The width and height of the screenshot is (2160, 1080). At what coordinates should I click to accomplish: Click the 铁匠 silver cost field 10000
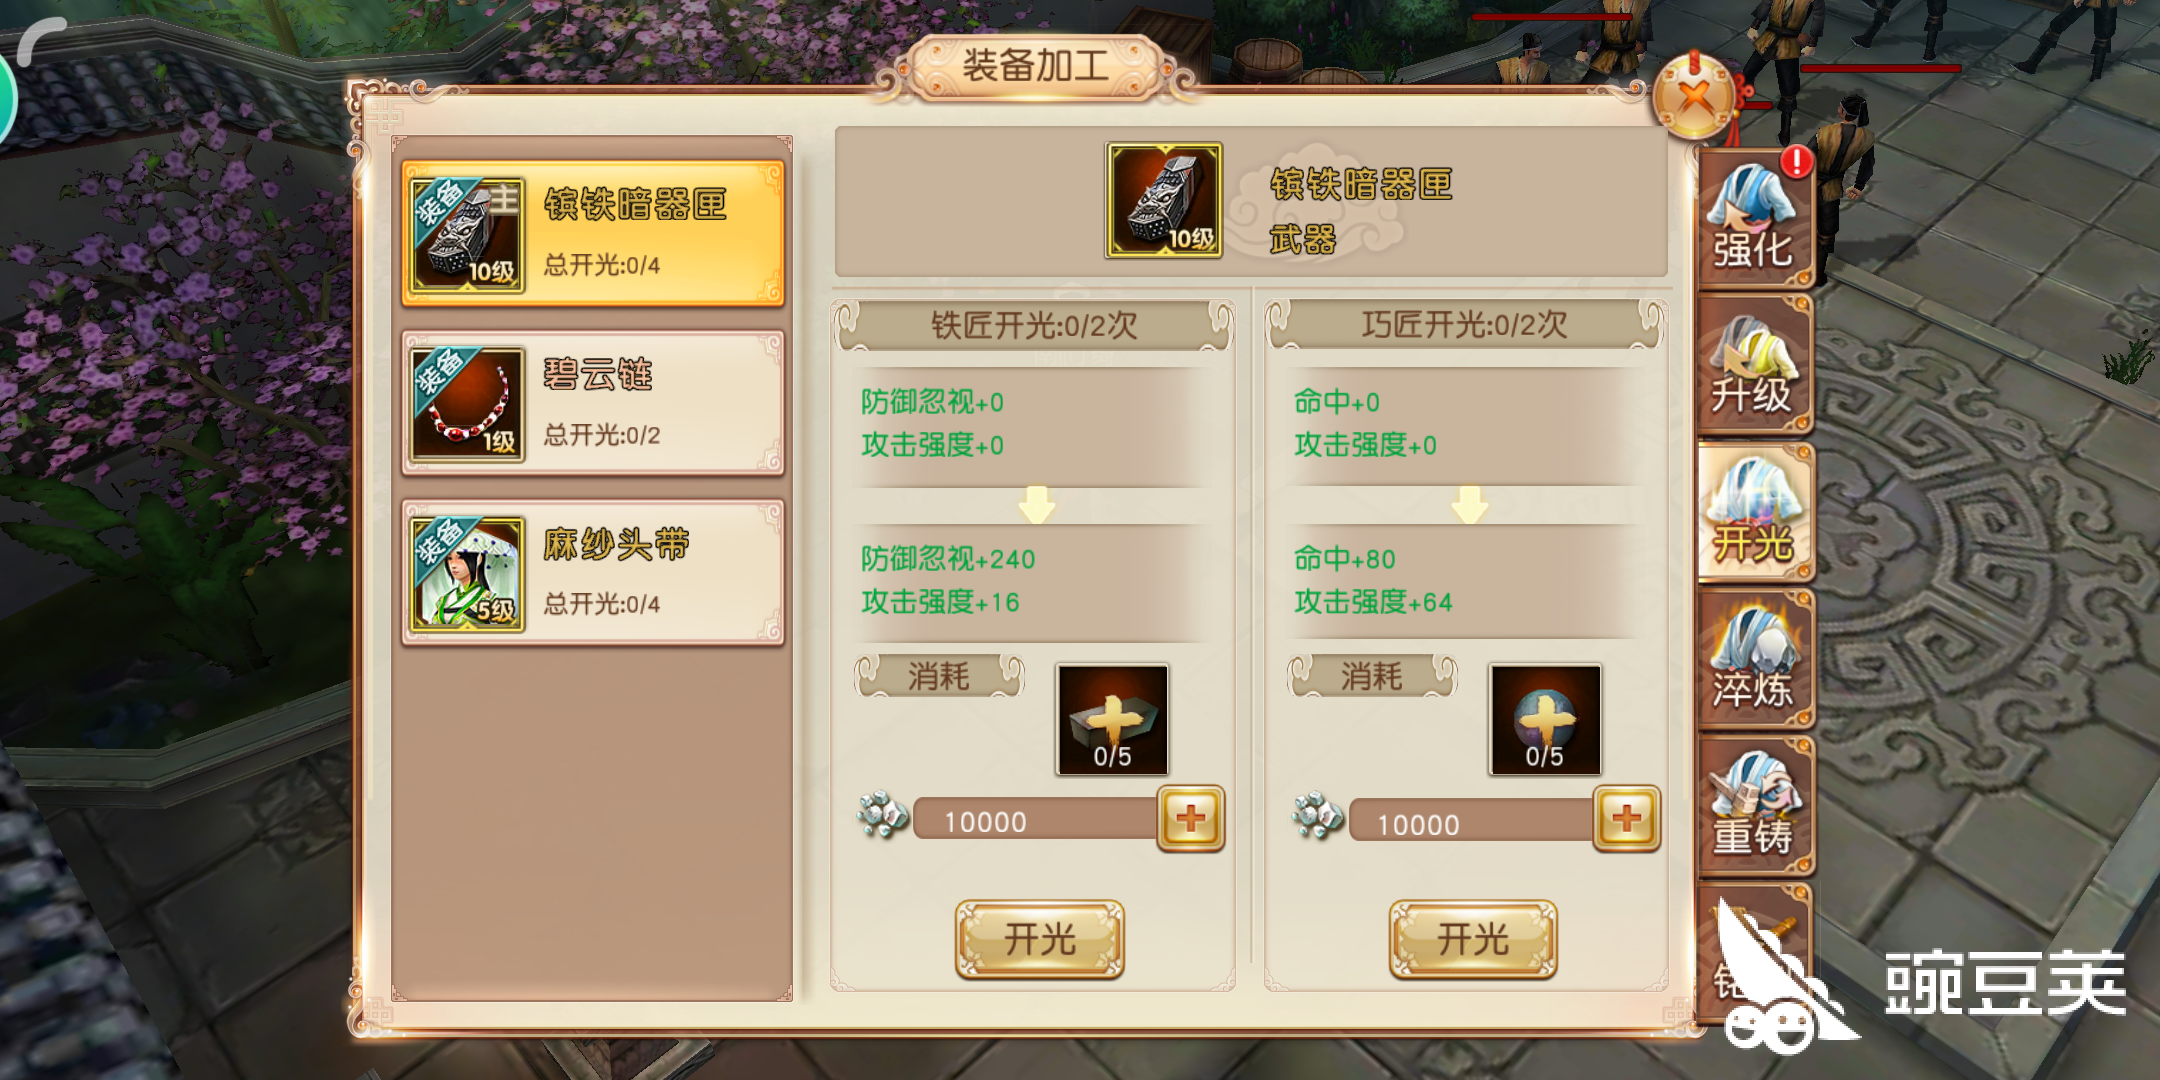pyautogui.click(x=1036, y=820)
